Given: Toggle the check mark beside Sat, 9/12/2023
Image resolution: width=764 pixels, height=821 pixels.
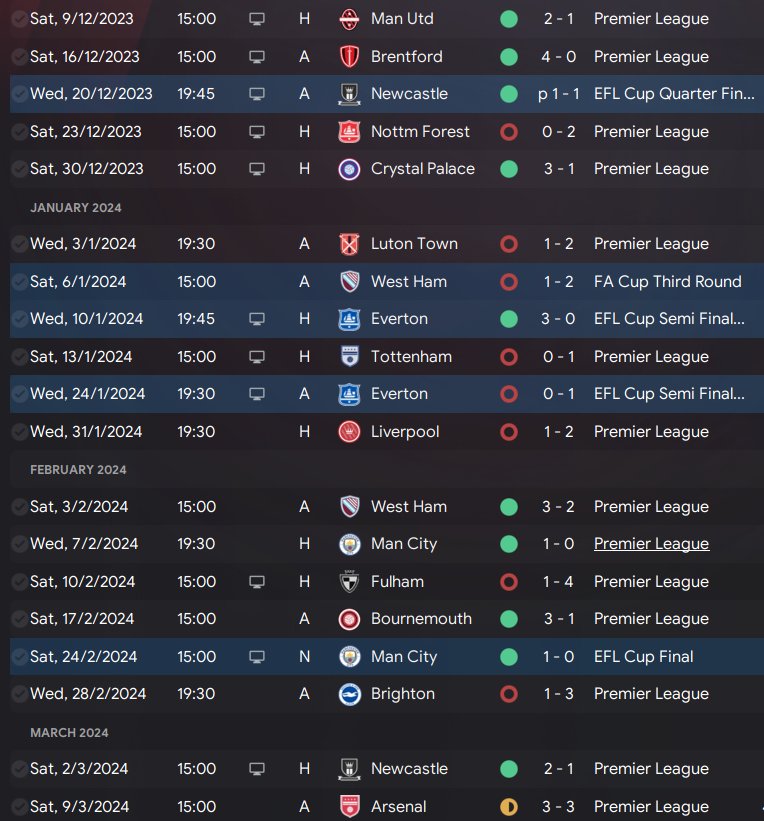Looking at the screenshot, I should 19,19.
